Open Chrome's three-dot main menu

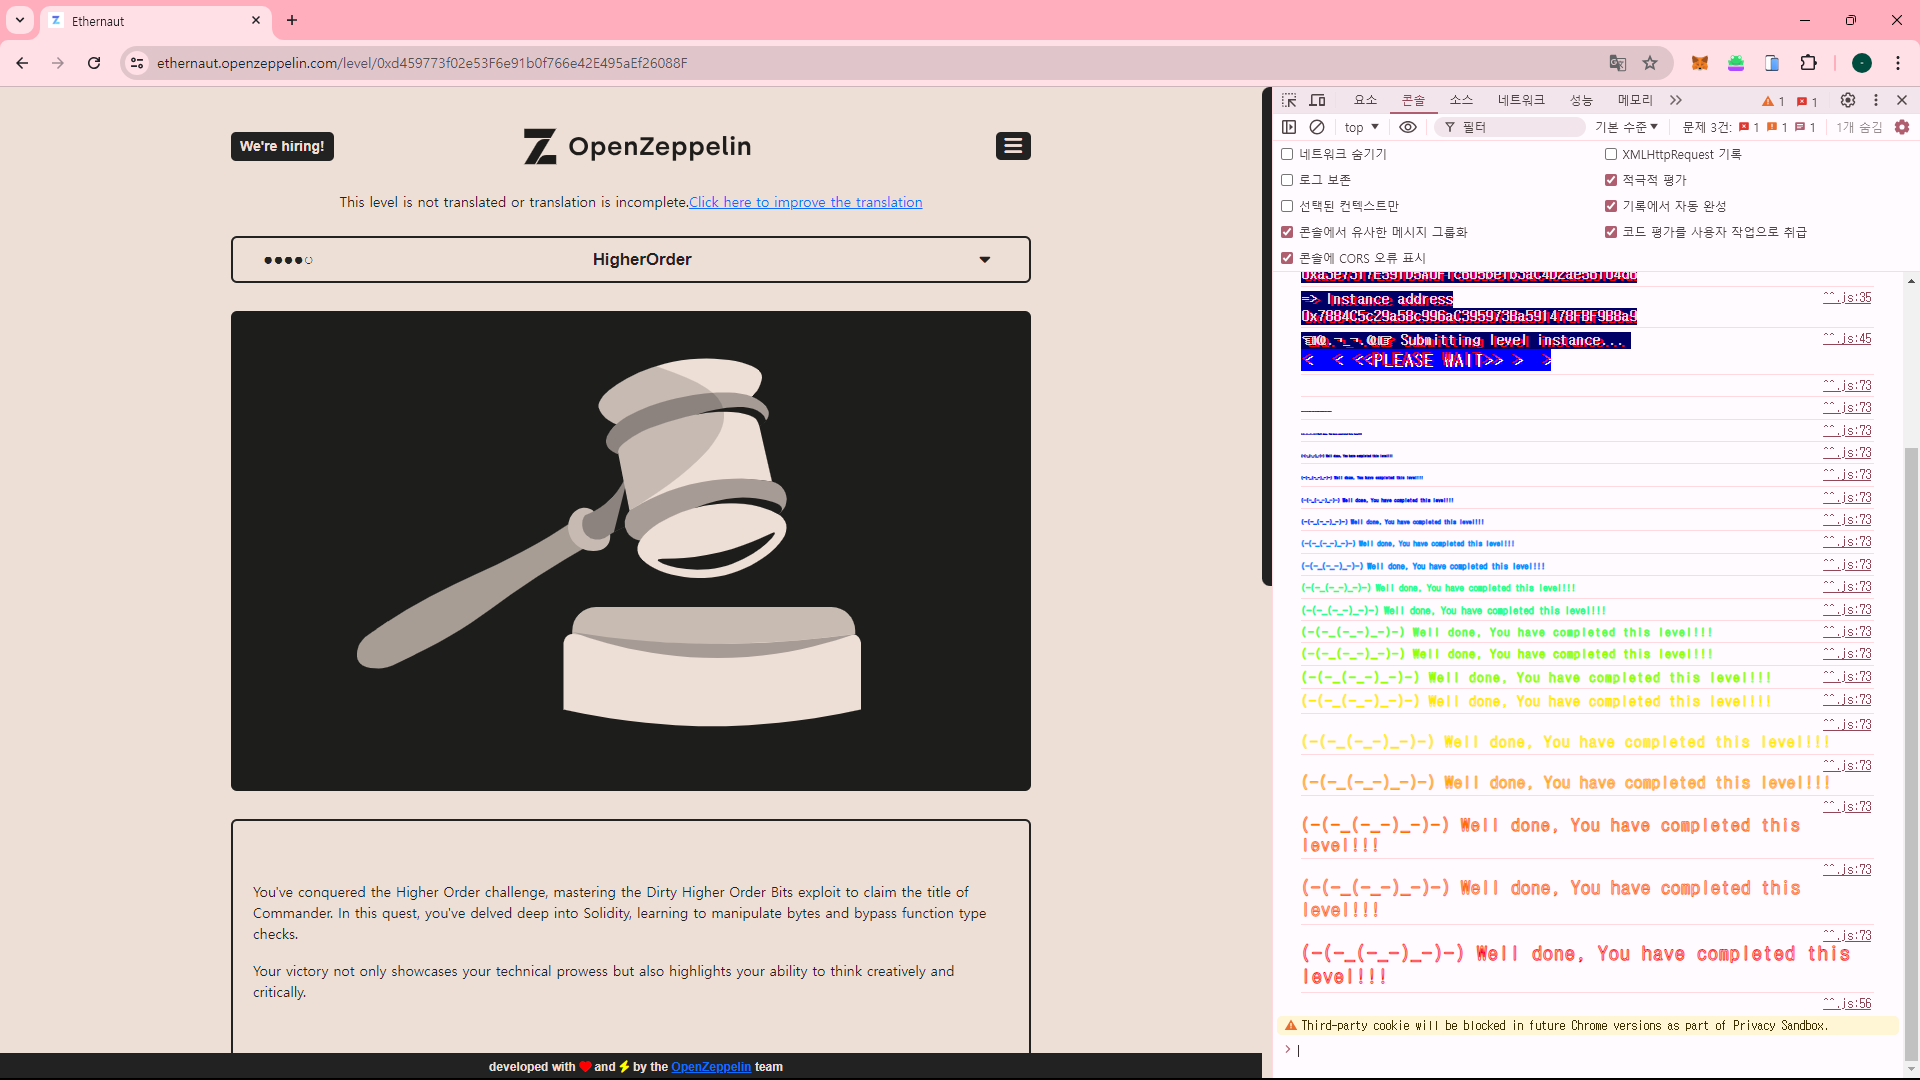pos(1898,63)
